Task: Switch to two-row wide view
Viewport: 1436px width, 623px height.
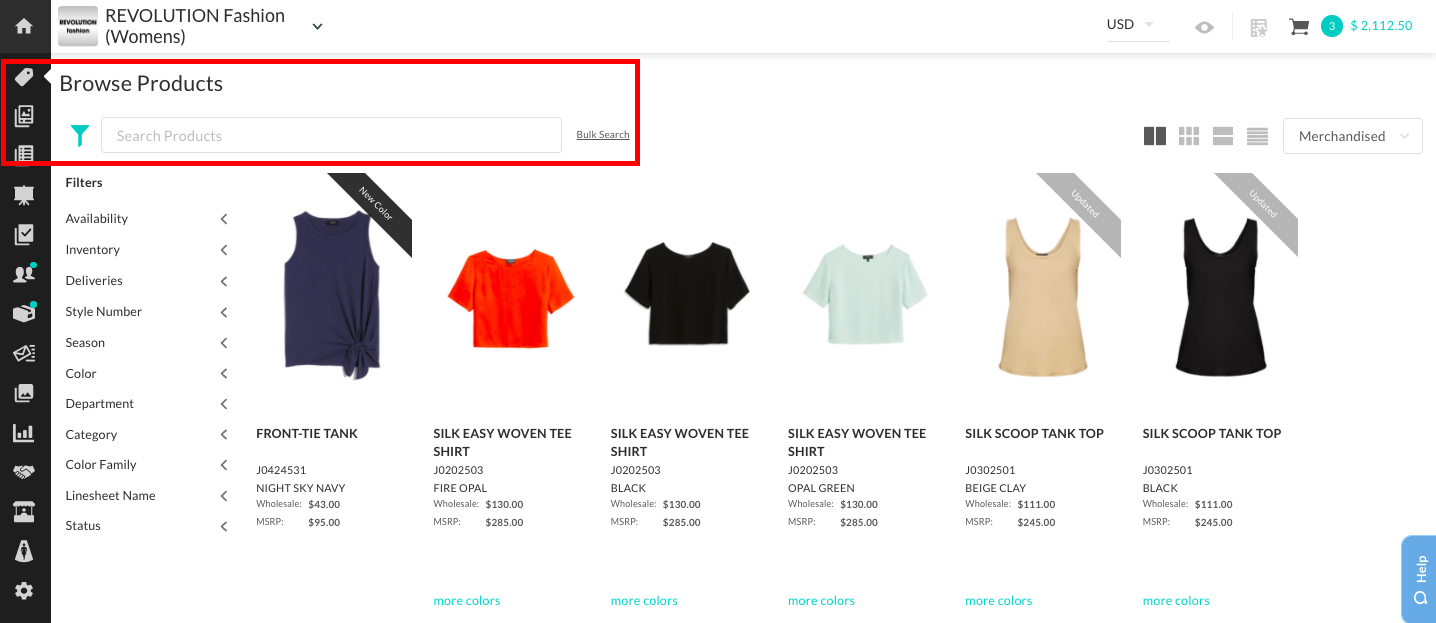Action: (1223, 136)
